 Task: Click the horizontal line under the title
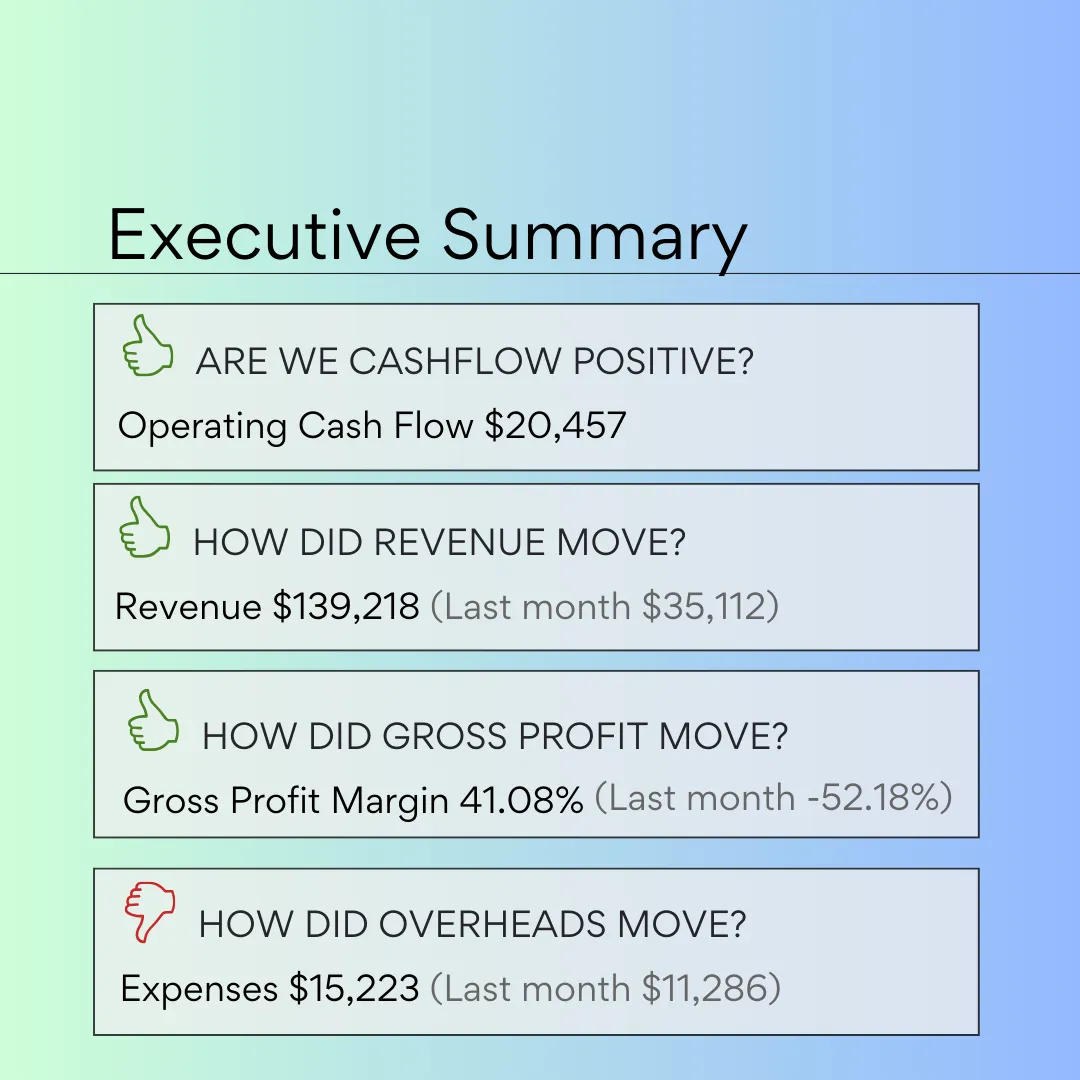pos(900,273)
